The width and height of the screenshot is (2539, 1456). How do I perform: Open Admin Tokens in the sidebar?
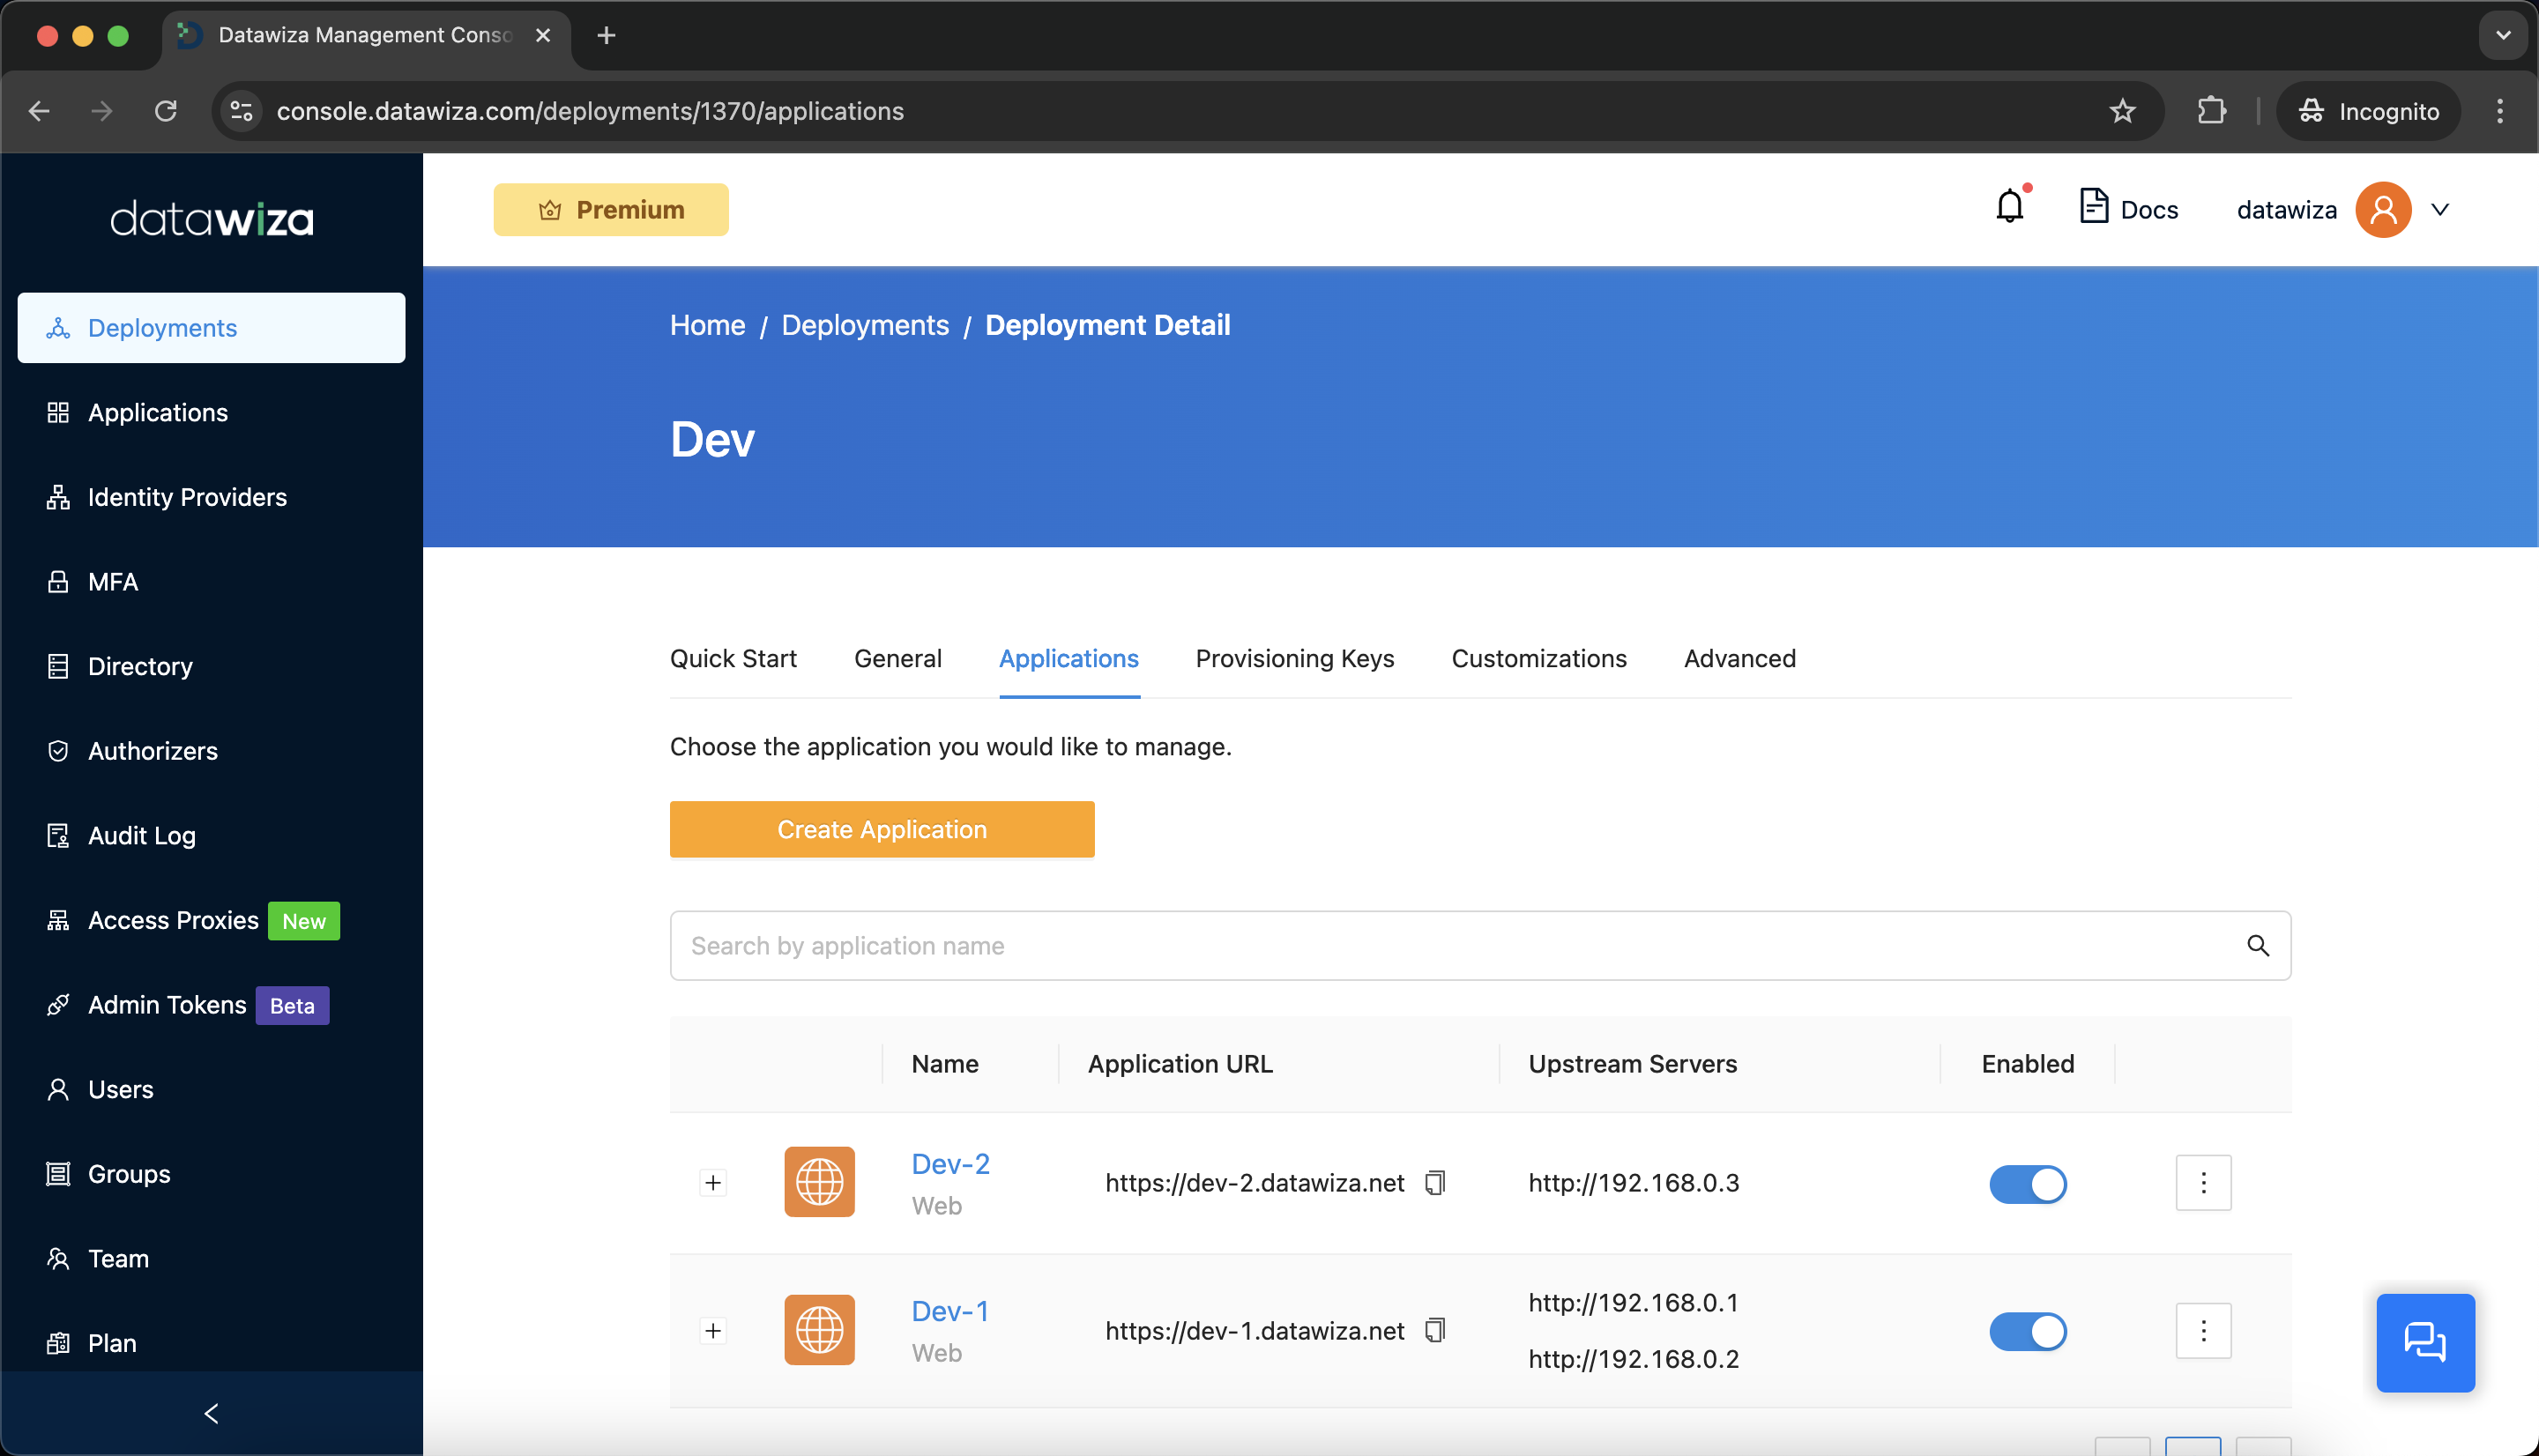click(x=211, y=1005)
